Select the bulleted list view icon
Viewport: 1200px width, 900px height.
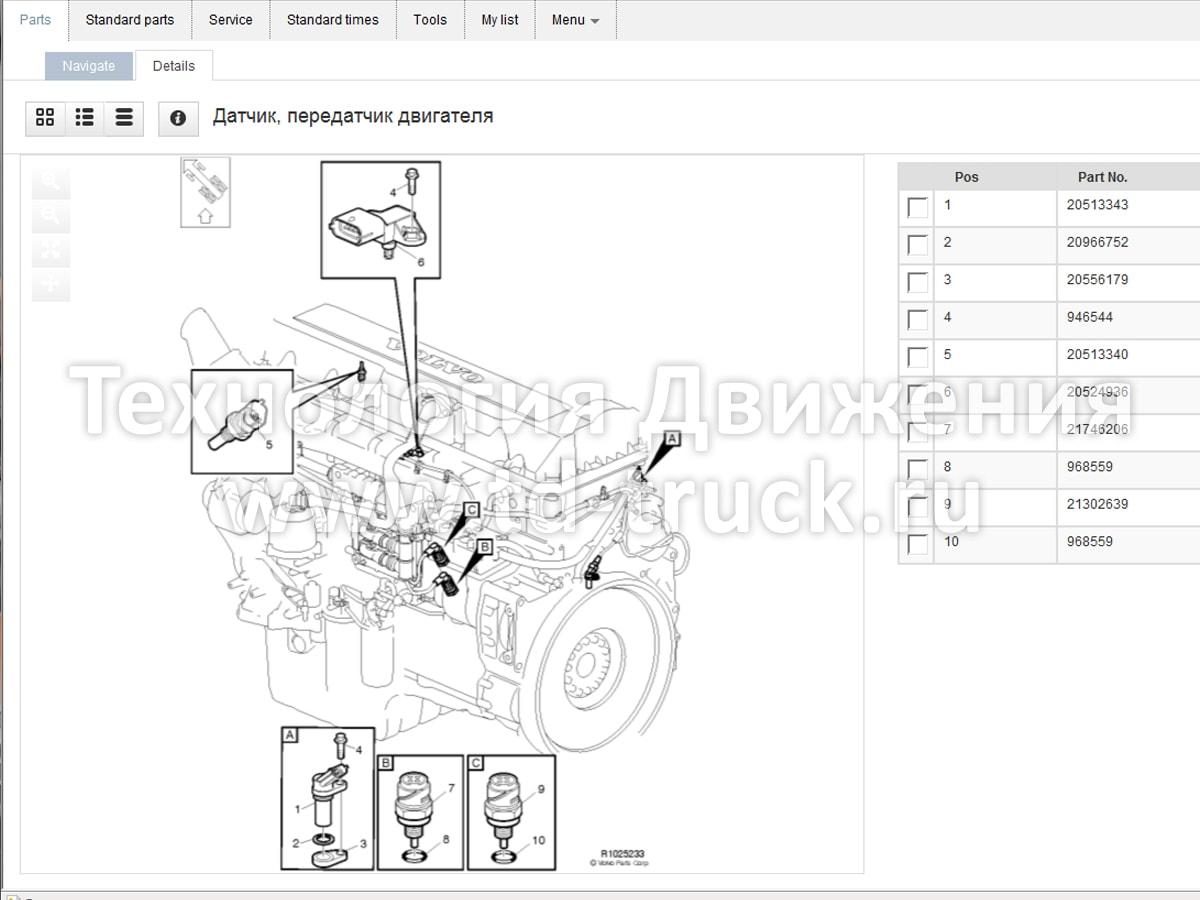coord(85,118)
